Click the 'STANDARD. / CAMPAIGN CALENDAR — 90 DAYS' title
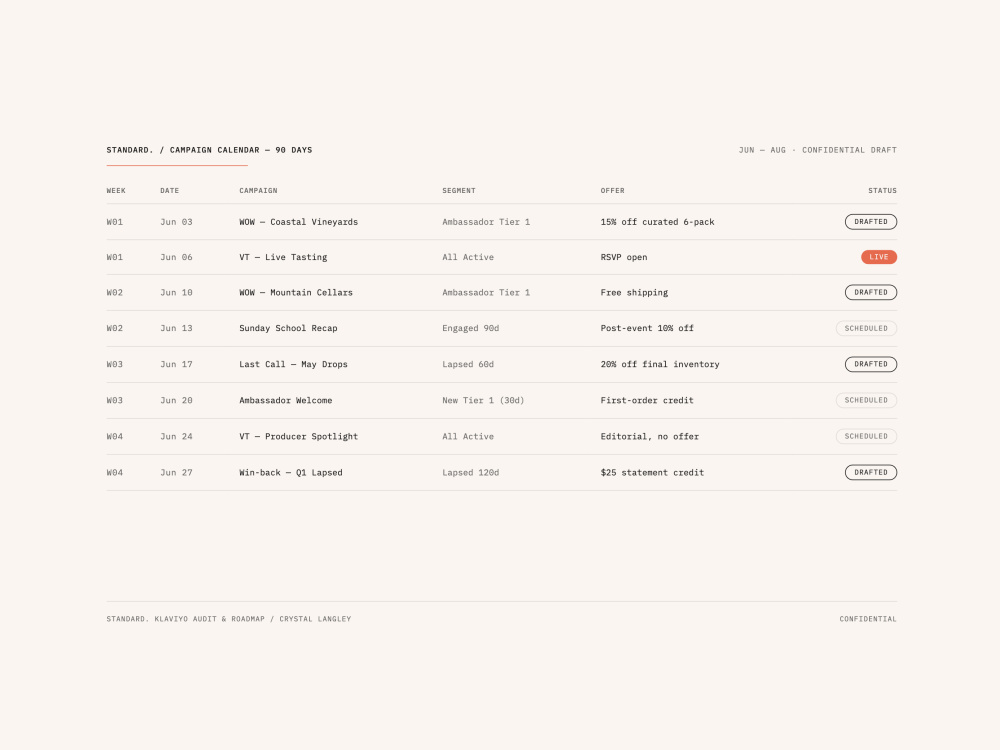Image resolution: width=1000 pixels, height=750 pixels. (209, 150)
